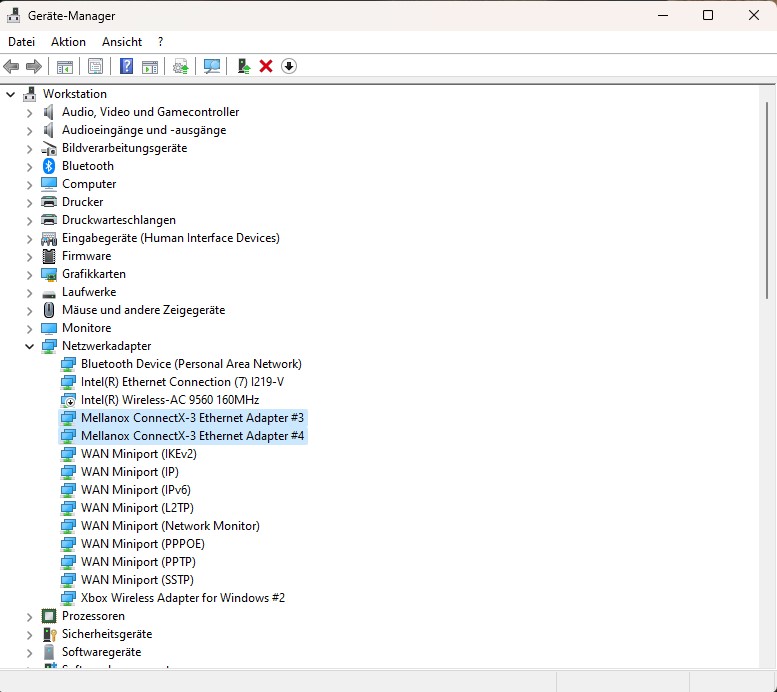Click the update driver toolbar icon
The width and height of the screenshot is (777, 692).
180,66
